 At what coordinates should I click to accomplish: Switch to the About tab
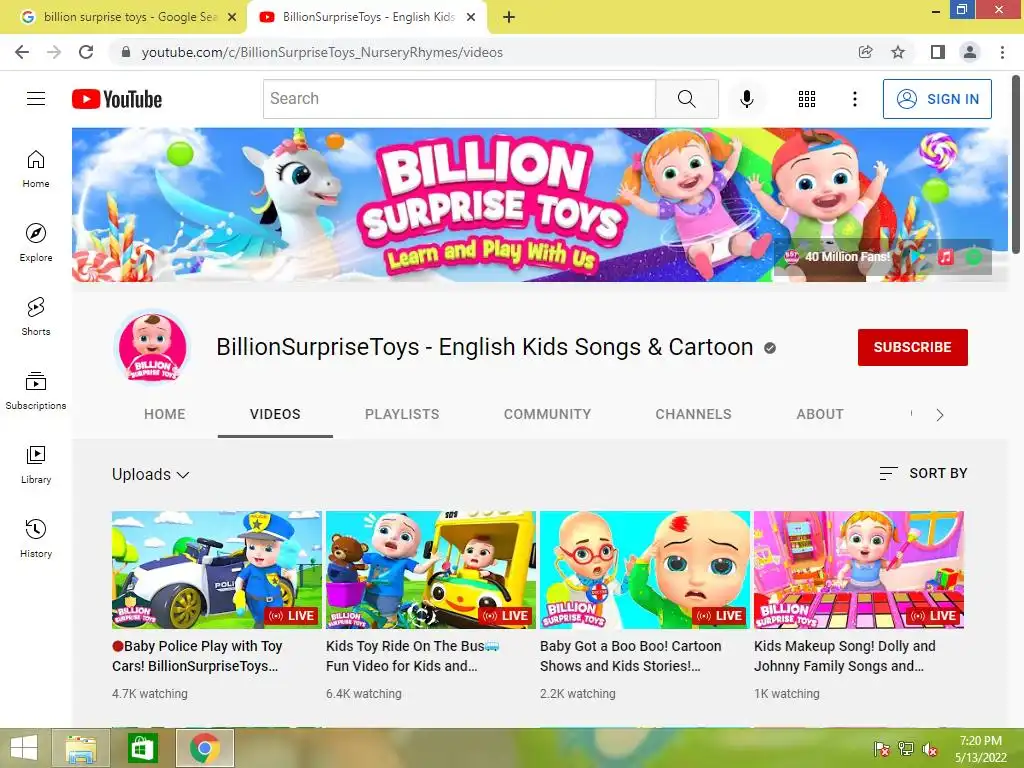(820, 415)
